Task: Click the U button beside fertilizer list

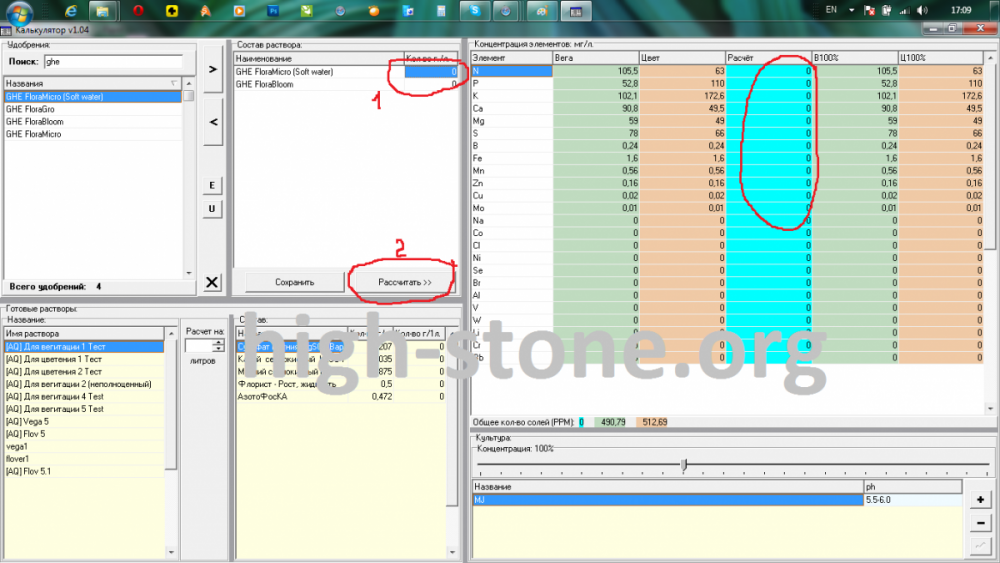Action: pyautogui.click(x=212, y=208)
